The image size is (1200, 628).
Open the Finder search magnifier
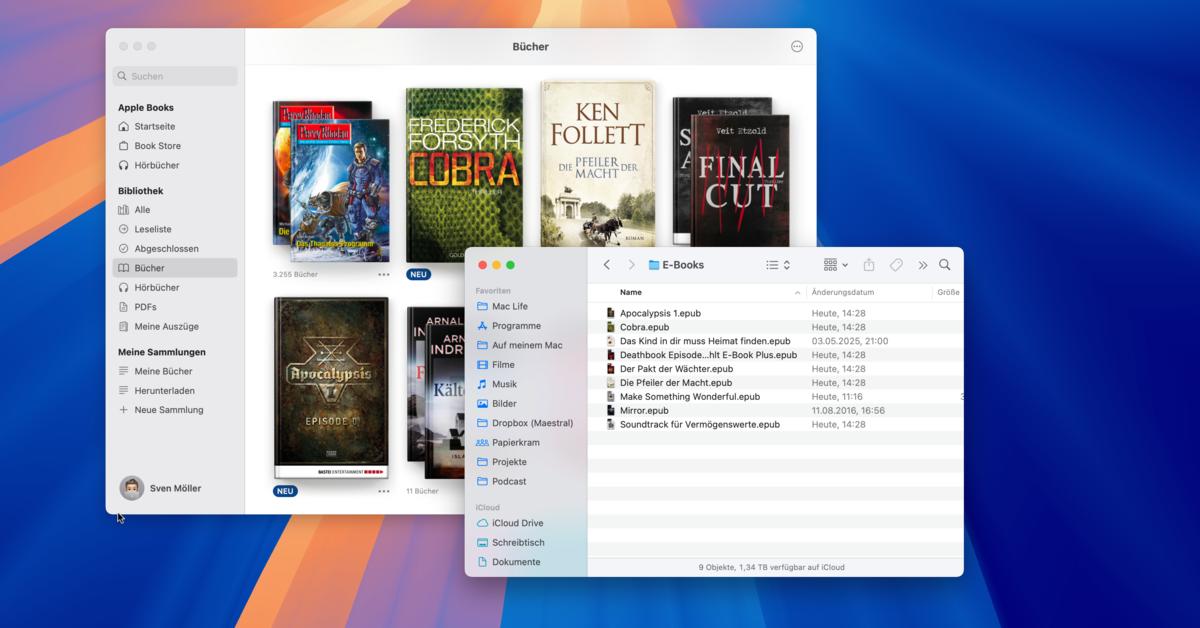(944, 265)
